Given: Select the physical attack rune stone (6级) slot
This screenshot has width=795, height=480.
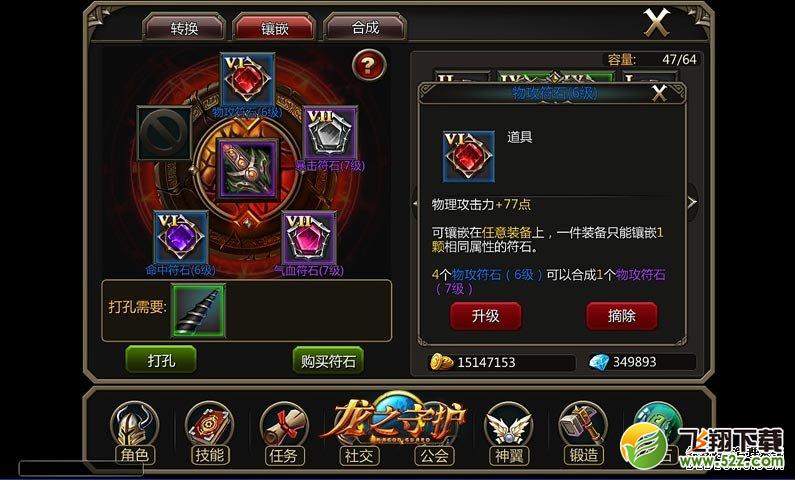Looking at the screenshot, I should [248, 80].
